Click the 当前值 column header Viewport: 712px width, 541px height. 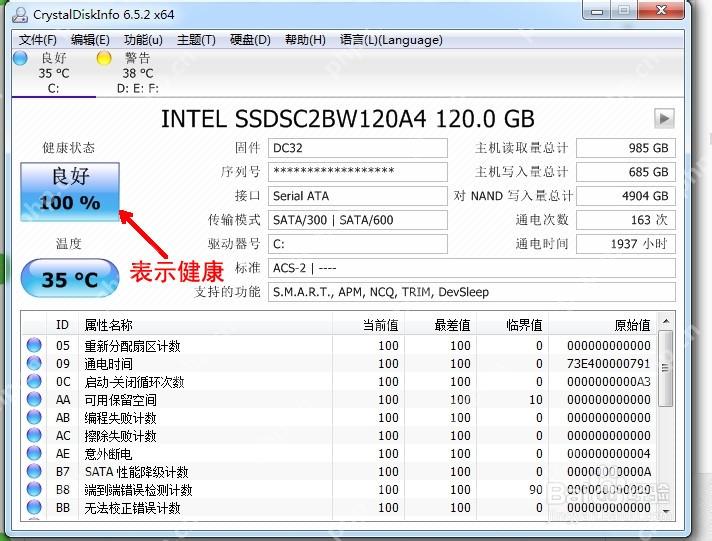[368, 325]
